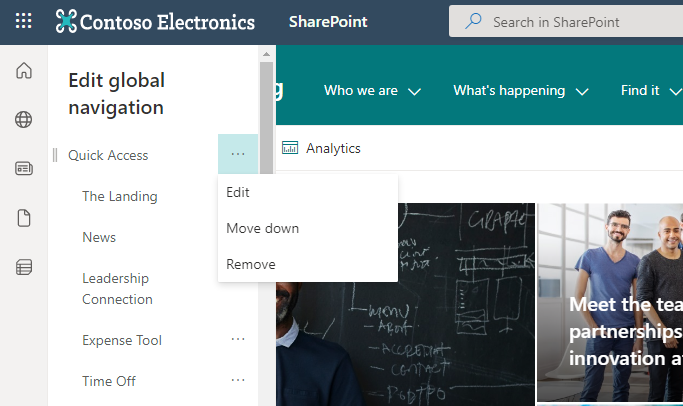
Task: Open the app launcher waffle icon
Action: 24,21
